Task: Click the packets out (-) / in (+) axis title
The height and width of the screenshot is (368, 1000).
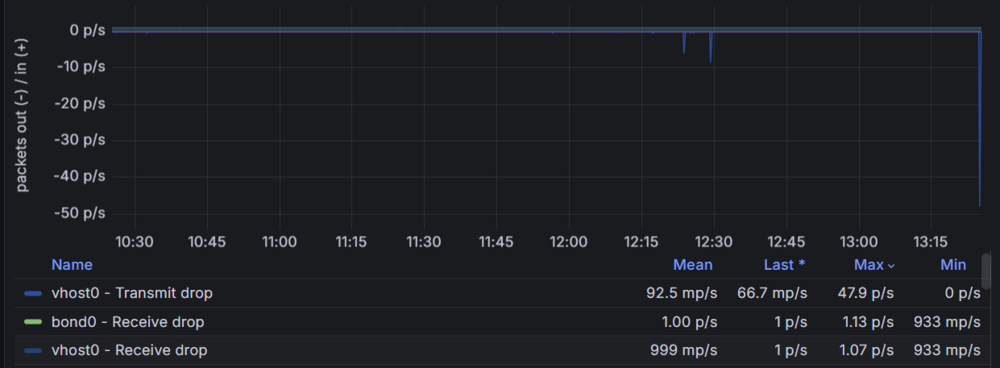Action: [22, 115]
